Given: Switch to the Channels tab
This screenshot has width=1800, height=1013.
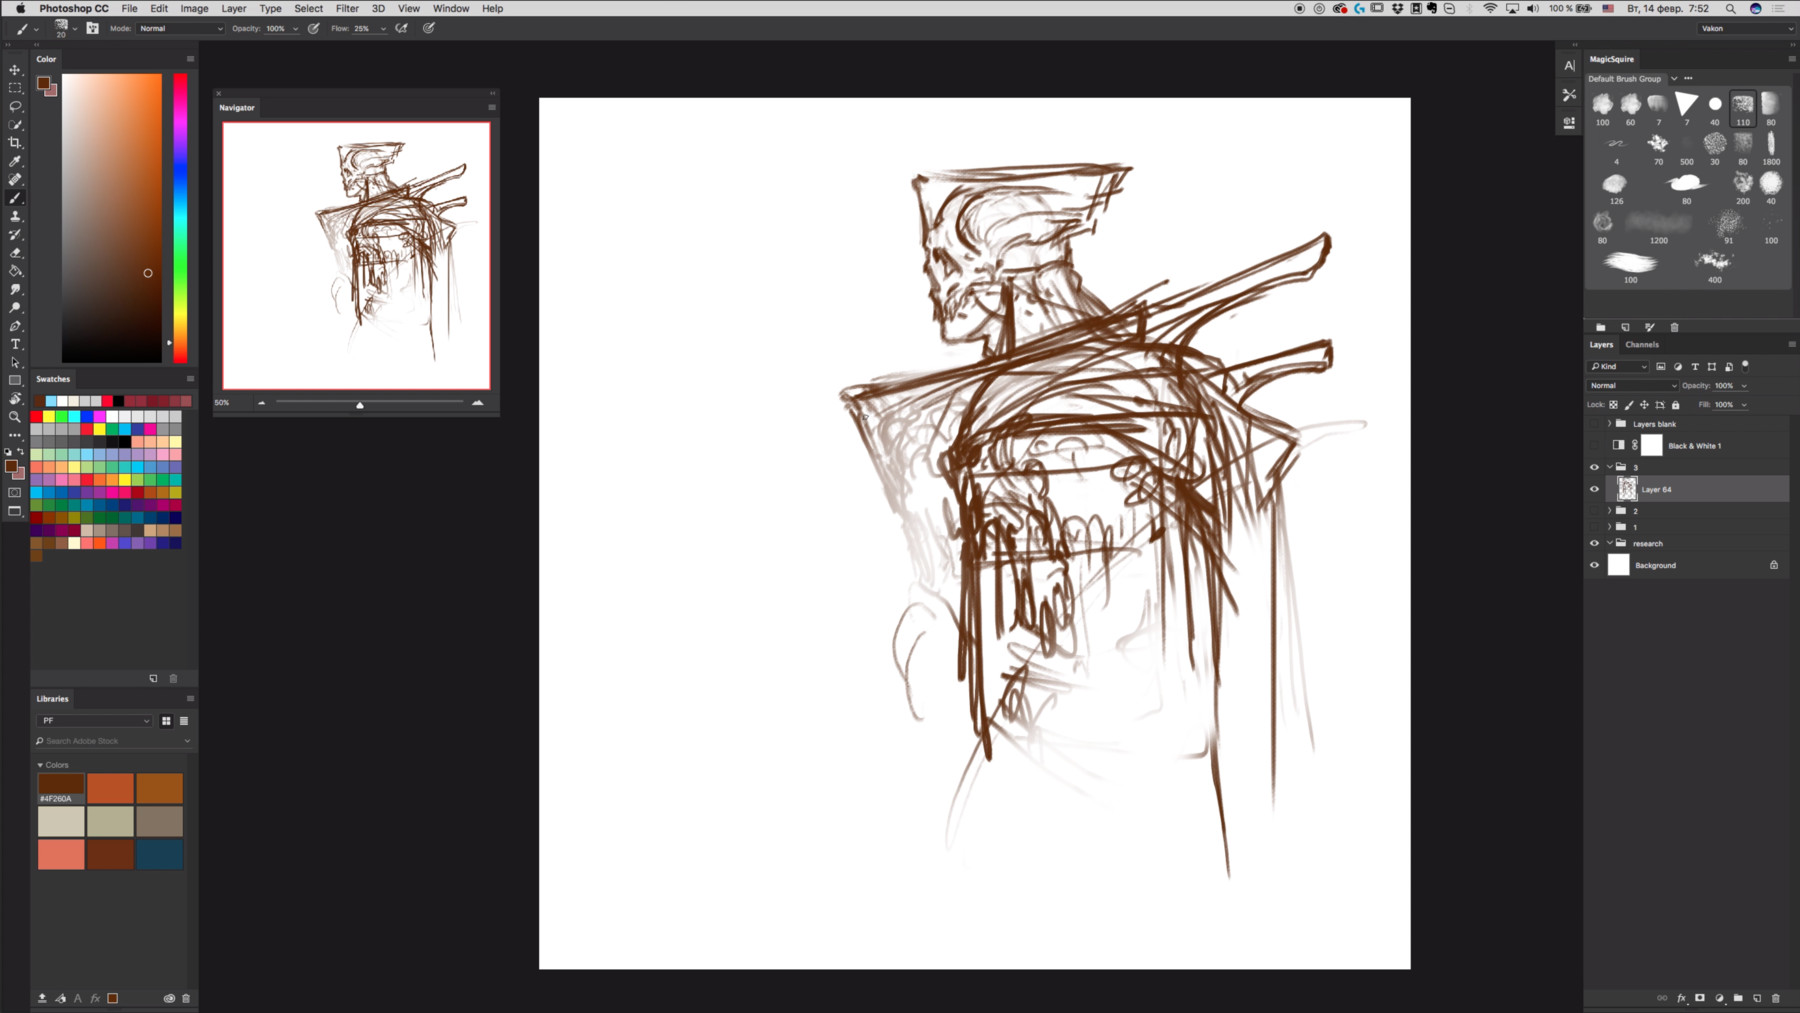Looking at the screenshot, I should (x=1641, y=344).
